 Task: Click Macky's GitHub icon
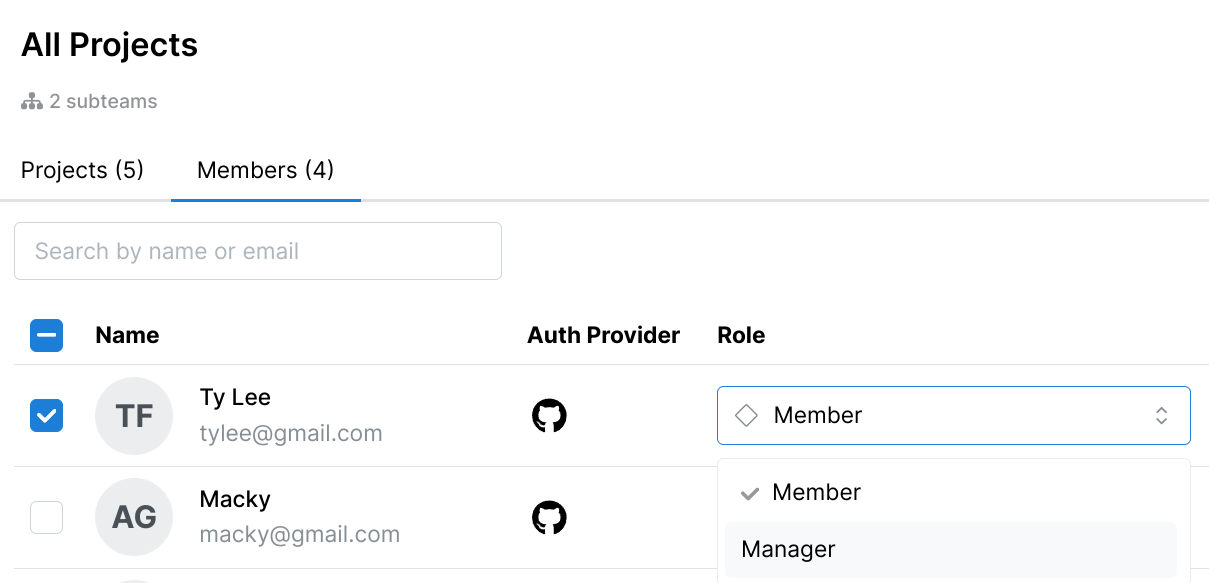[549, 517]
